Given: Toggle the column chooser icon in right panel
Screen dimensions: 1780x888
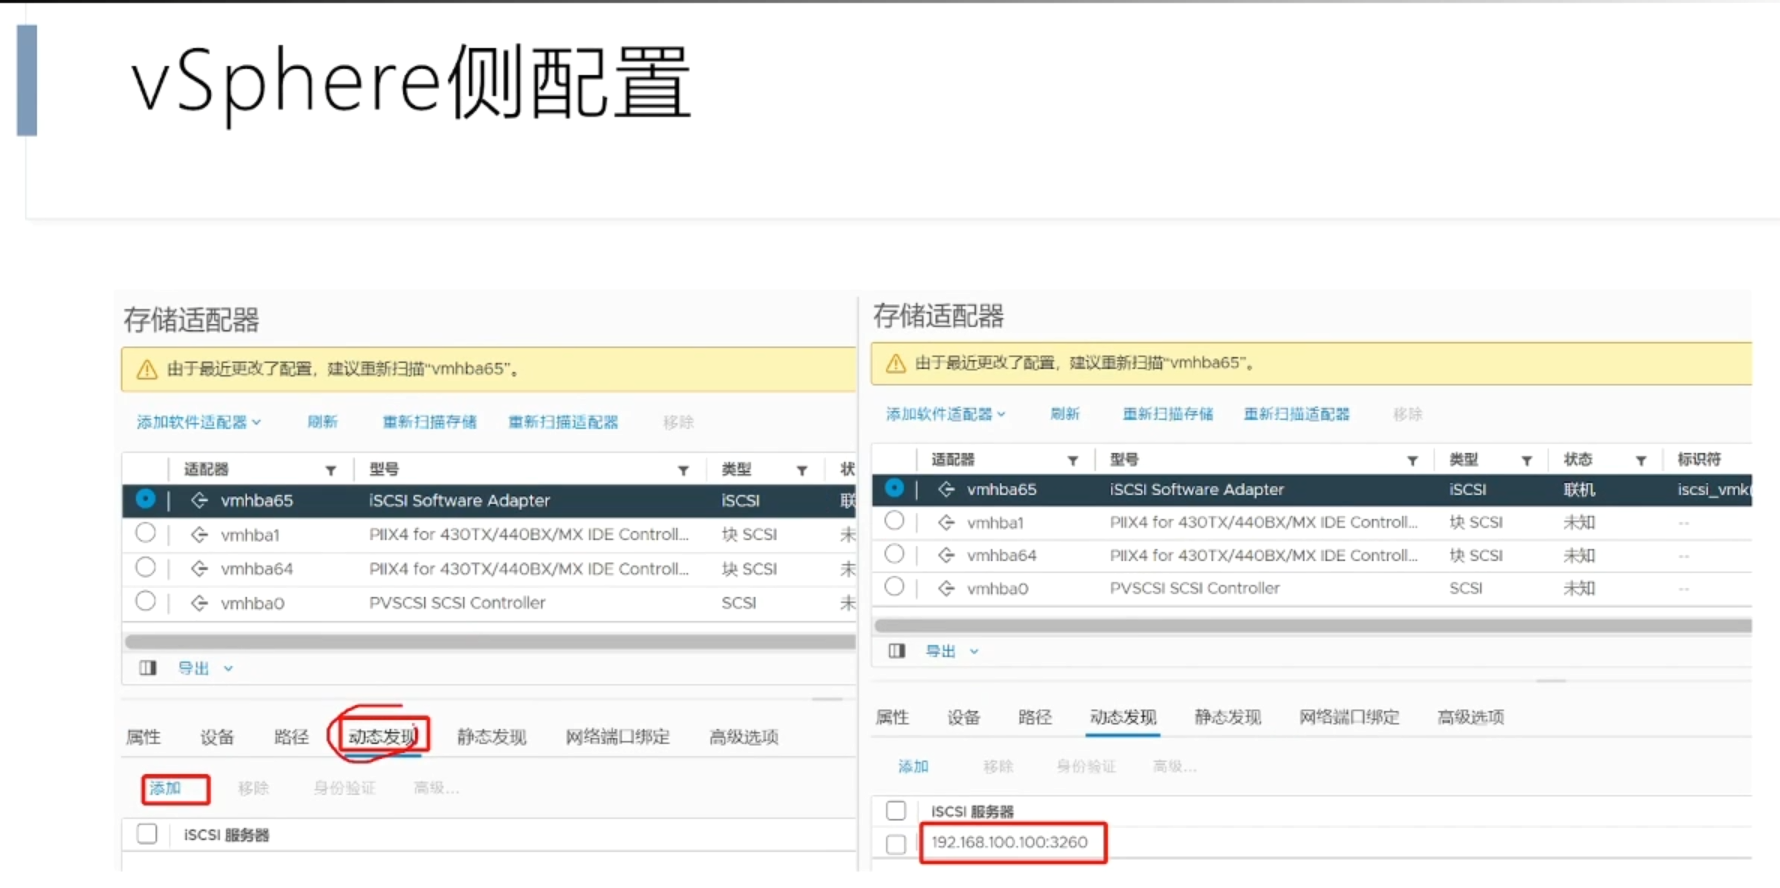Looking at the screenshot, I should tap(897, 651).
